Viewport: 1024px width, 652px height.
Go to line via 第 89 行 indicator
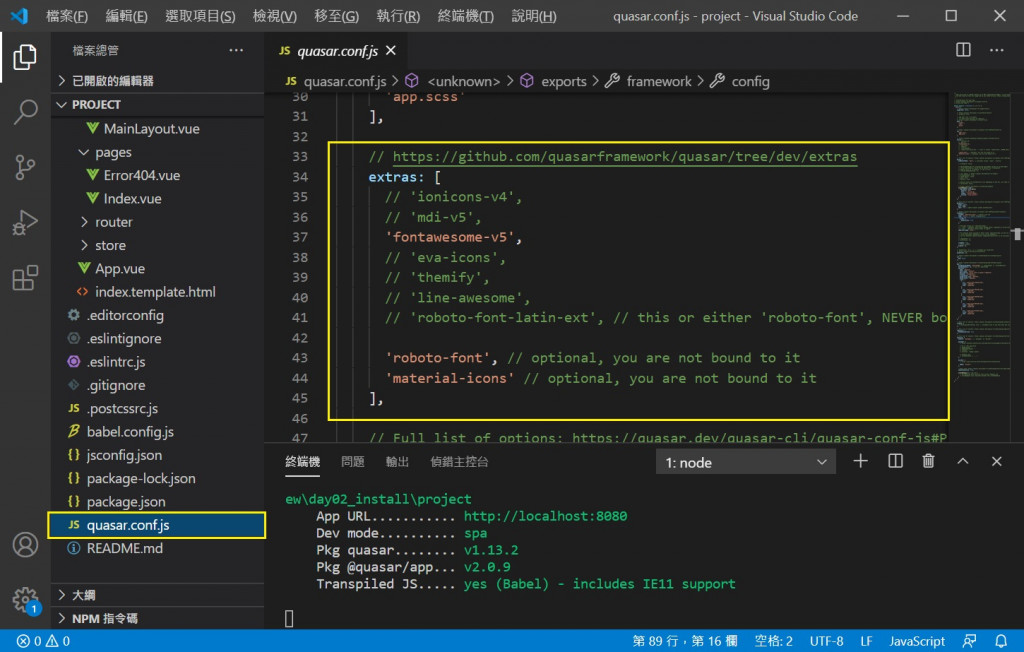685,641
